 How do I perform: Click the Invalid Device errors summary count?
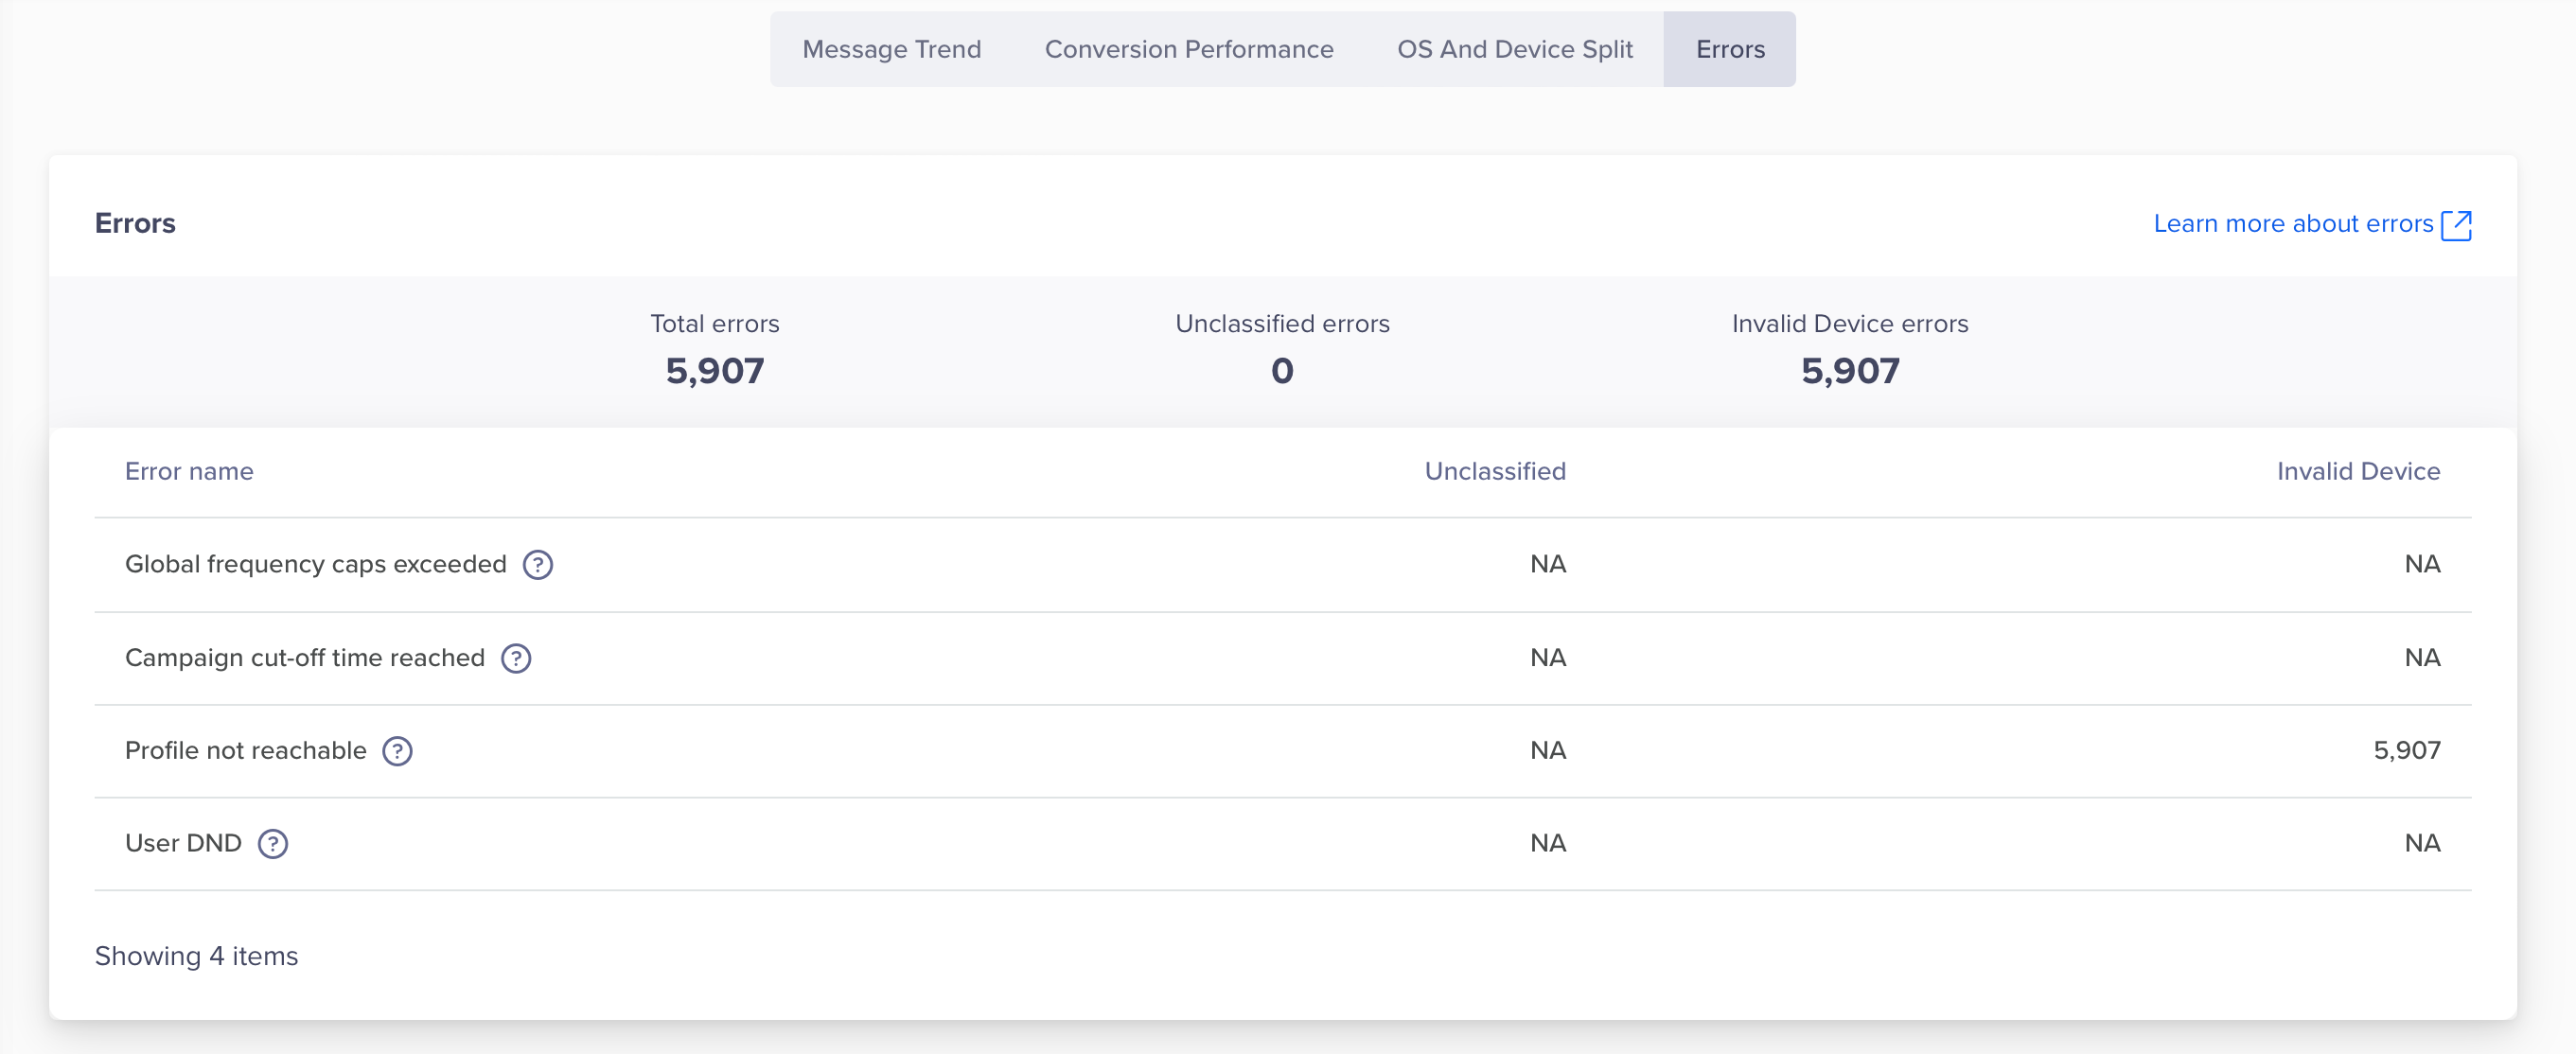(x=1849, y=371)
